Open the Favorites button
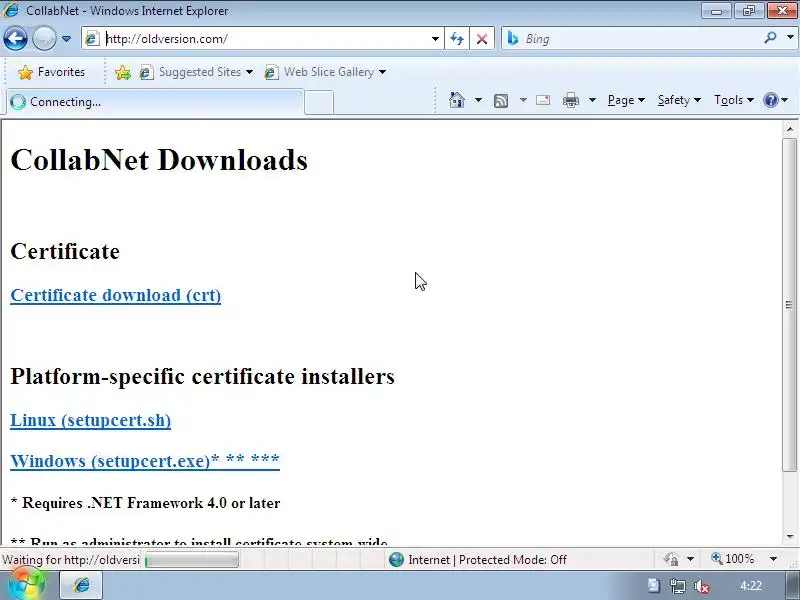Viewport: 800px width, 600px height. [52, 72]
